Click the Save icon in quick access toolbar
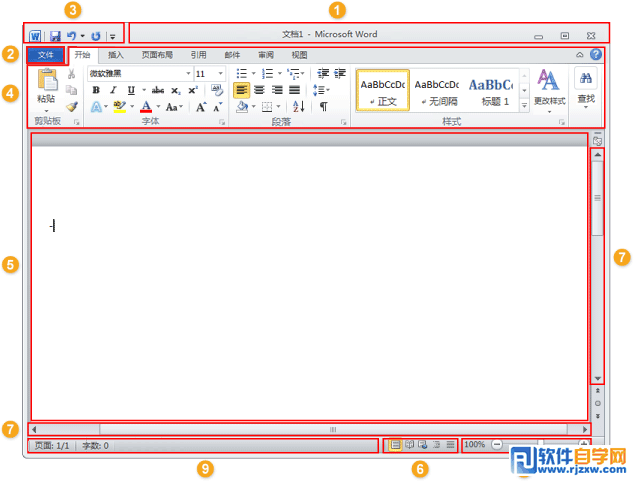Screen dimensions: 634x481 (55, 36)
